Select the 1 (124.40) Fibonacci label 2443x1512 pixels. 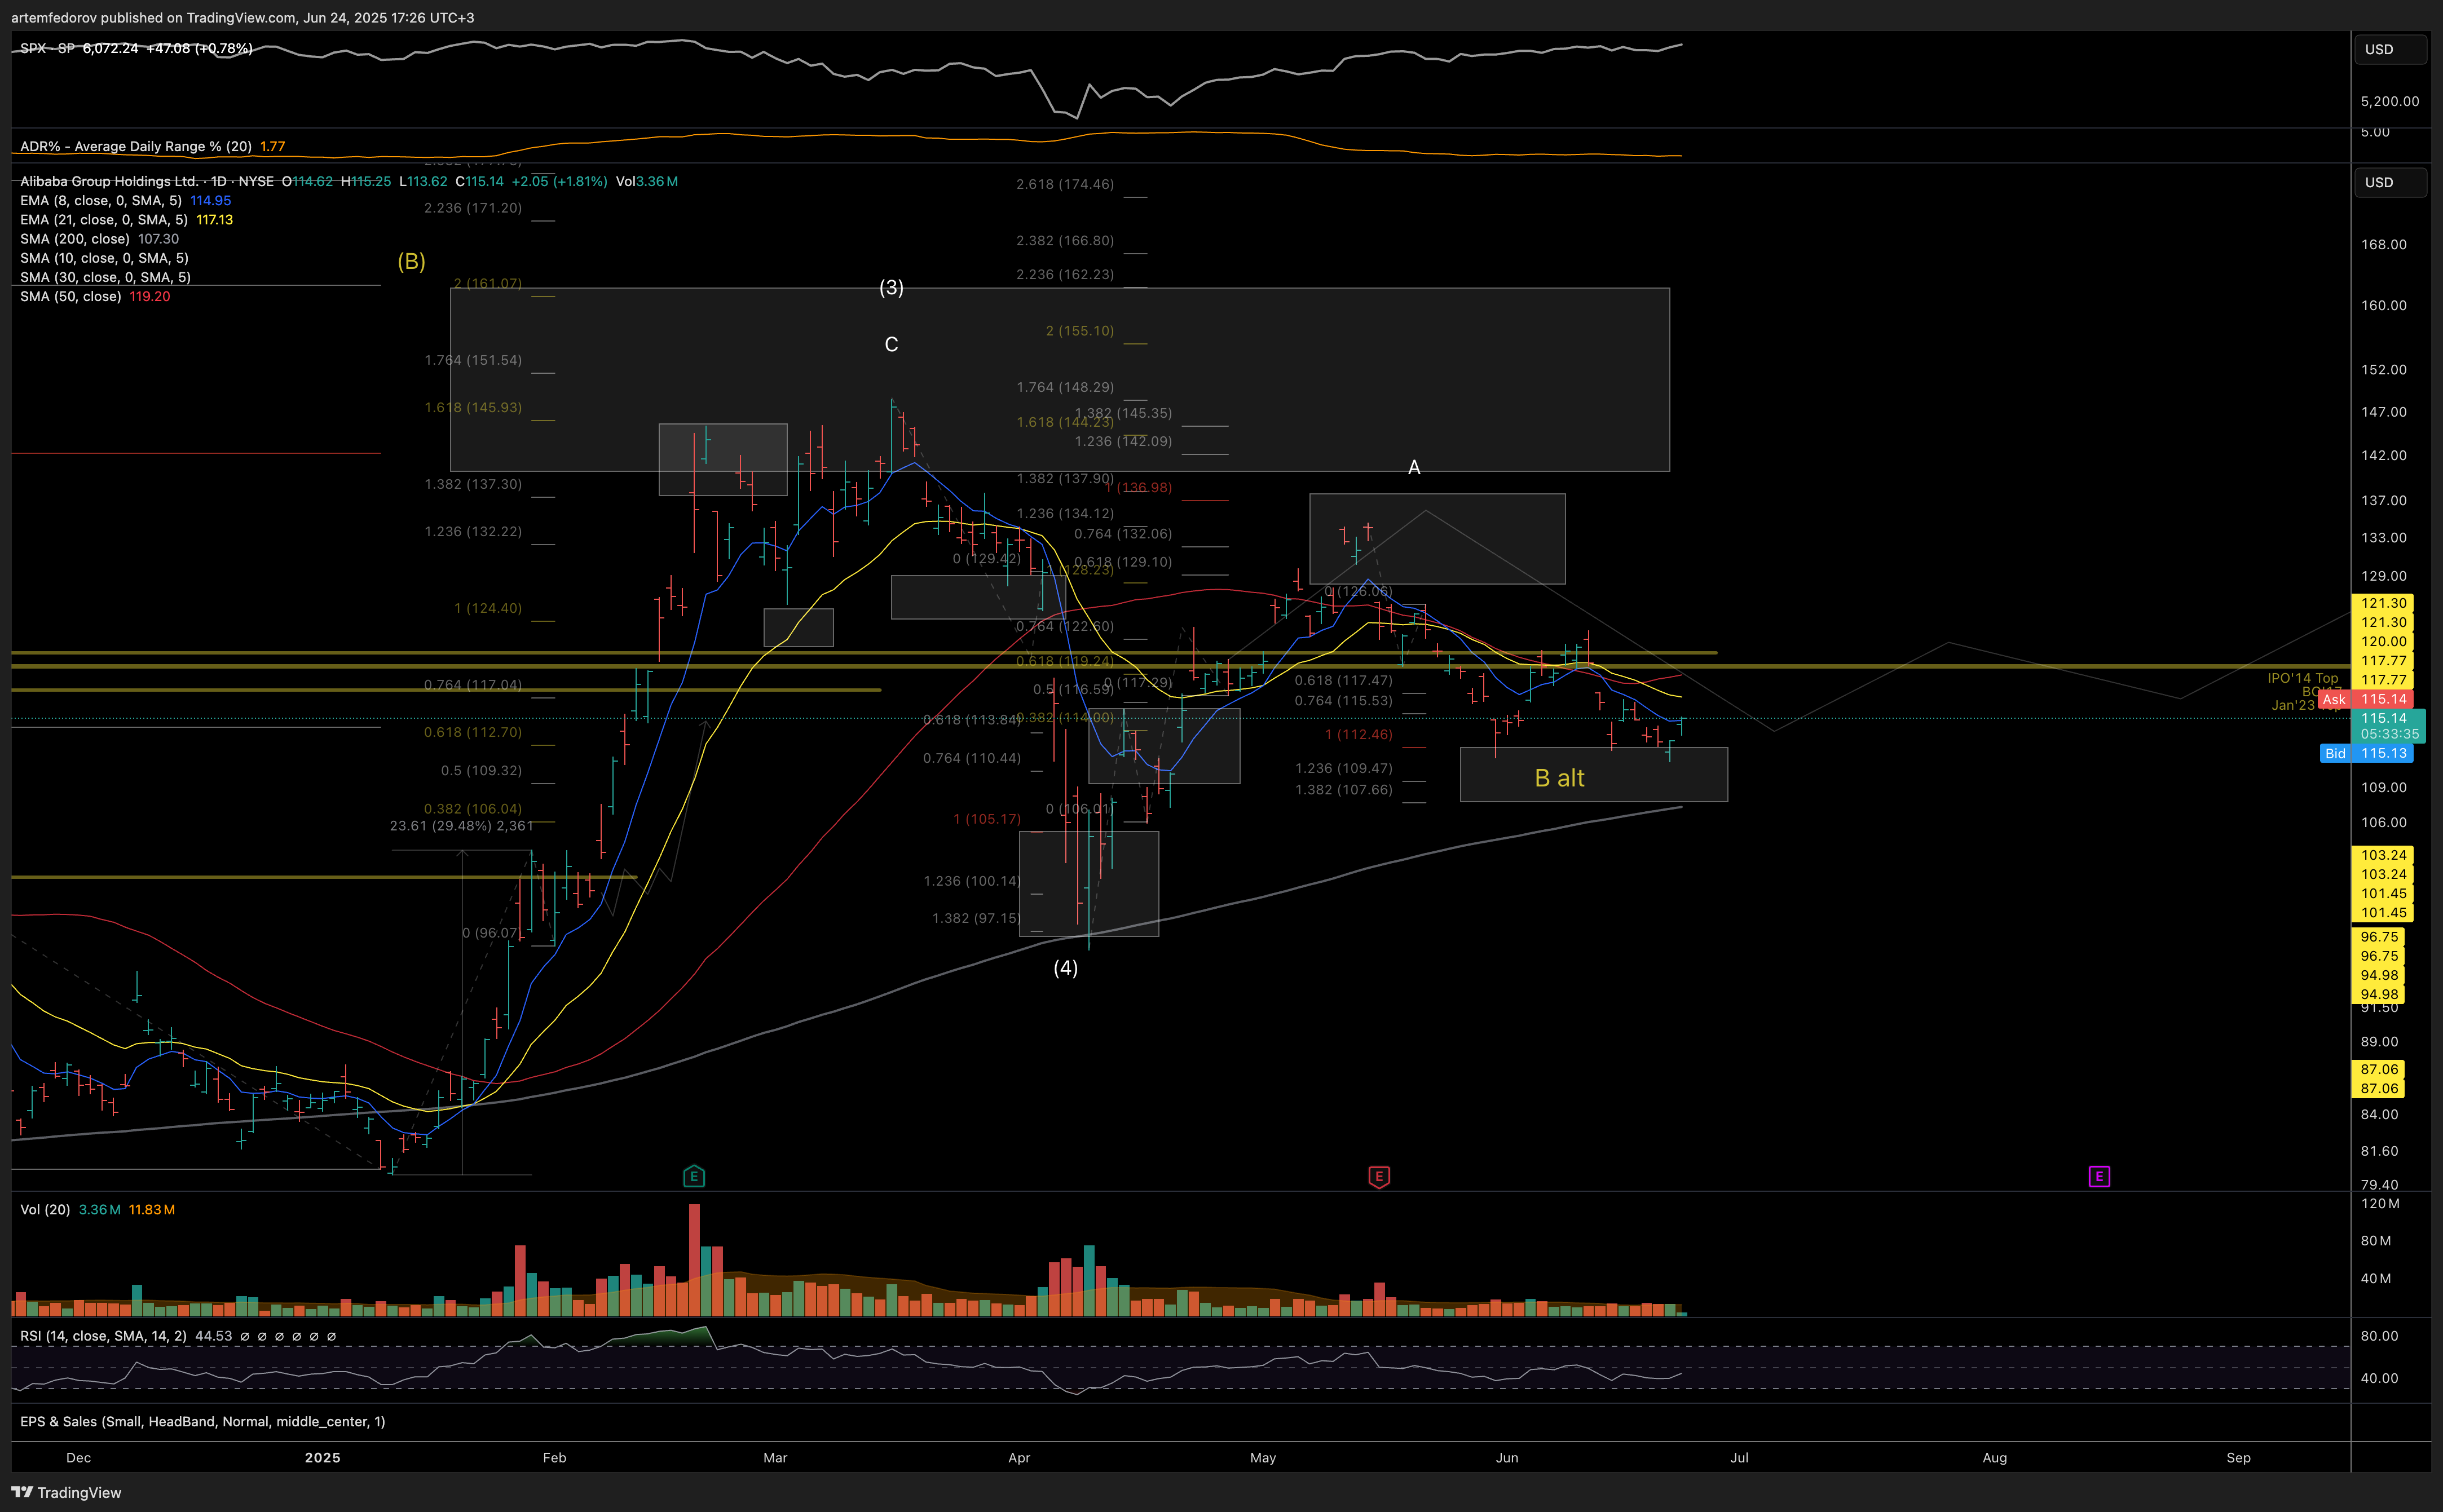coord(488,608)
